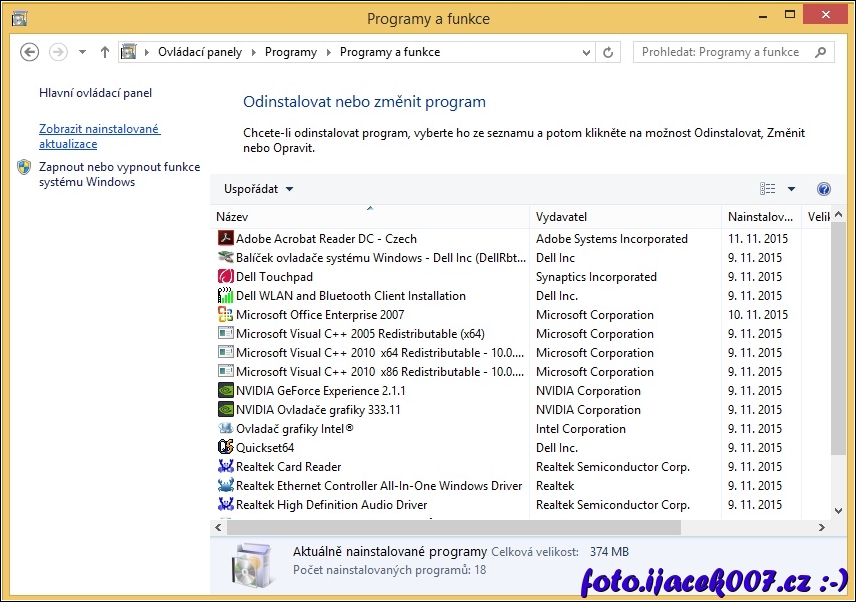Select the NVIDIA GeForce Experience icon
The image size is (856, 602).
click(225, 391)
